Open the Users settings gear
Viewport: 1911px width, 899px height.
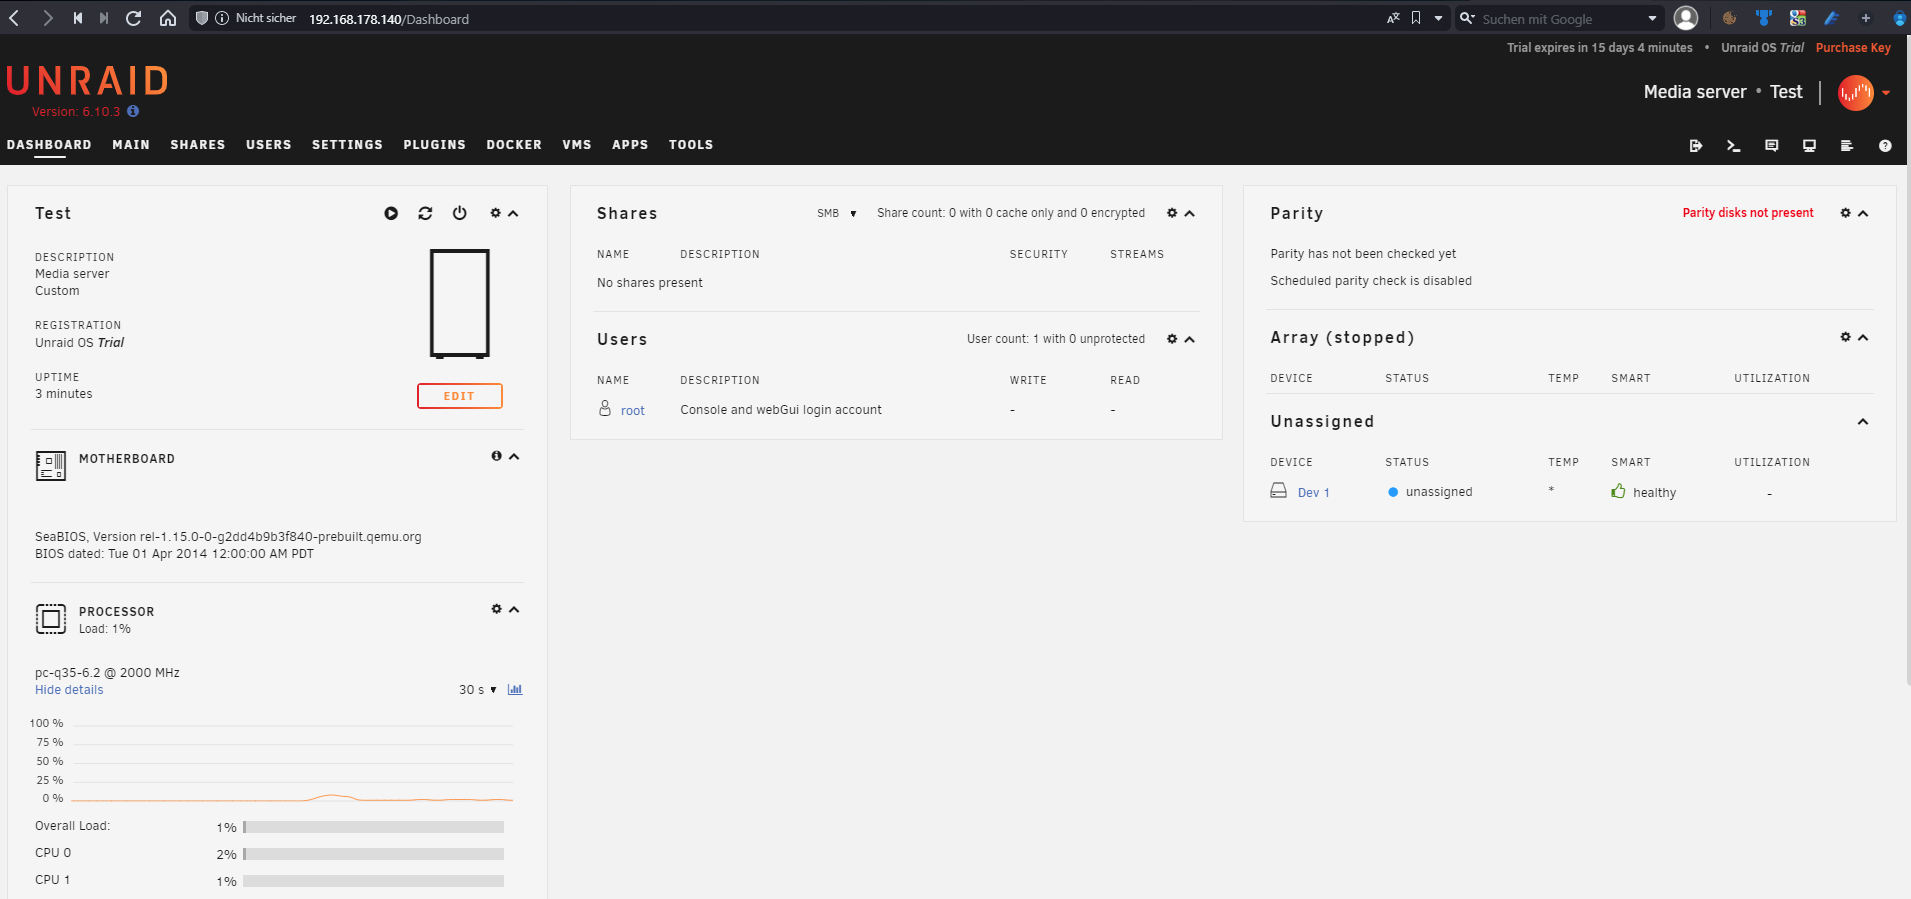pos(1172,339)
